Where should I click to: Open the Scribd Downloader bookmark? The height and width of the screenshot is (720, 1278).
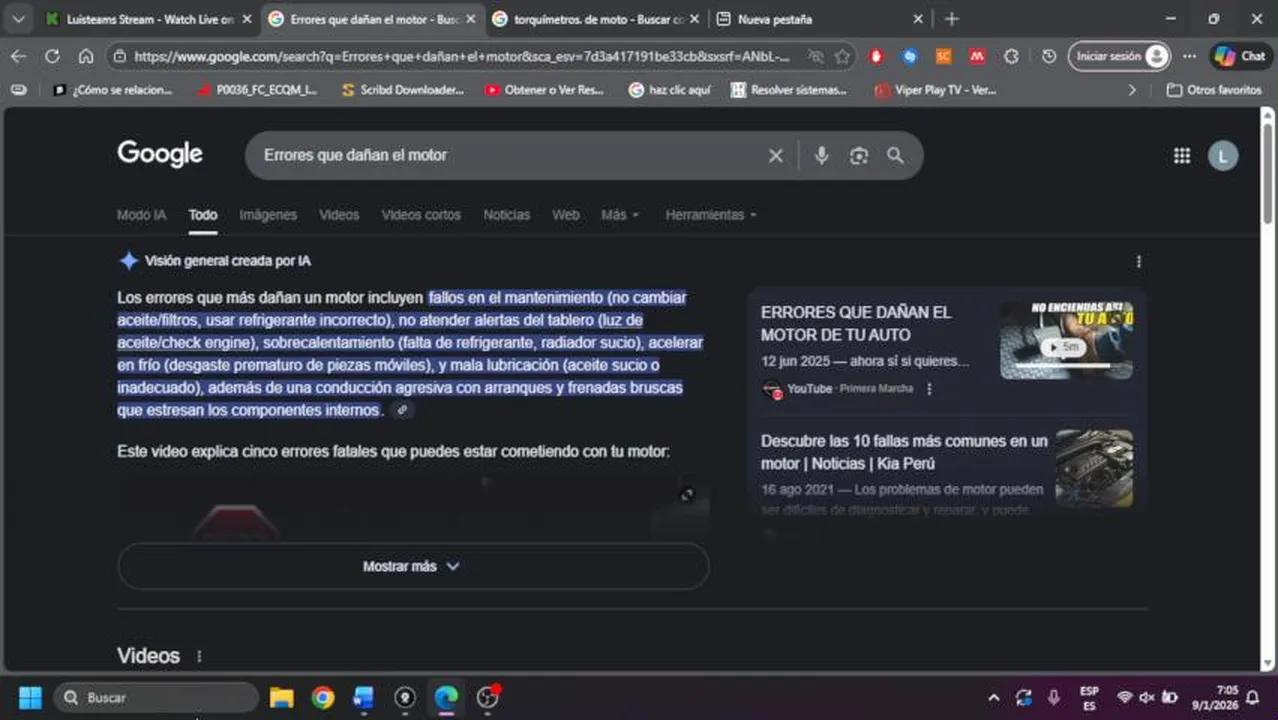[x=403, y=90]
